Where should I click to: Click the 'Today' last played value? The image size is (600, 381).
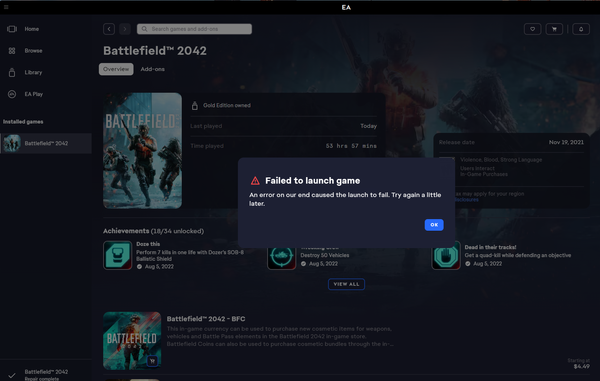coord(368,126)
